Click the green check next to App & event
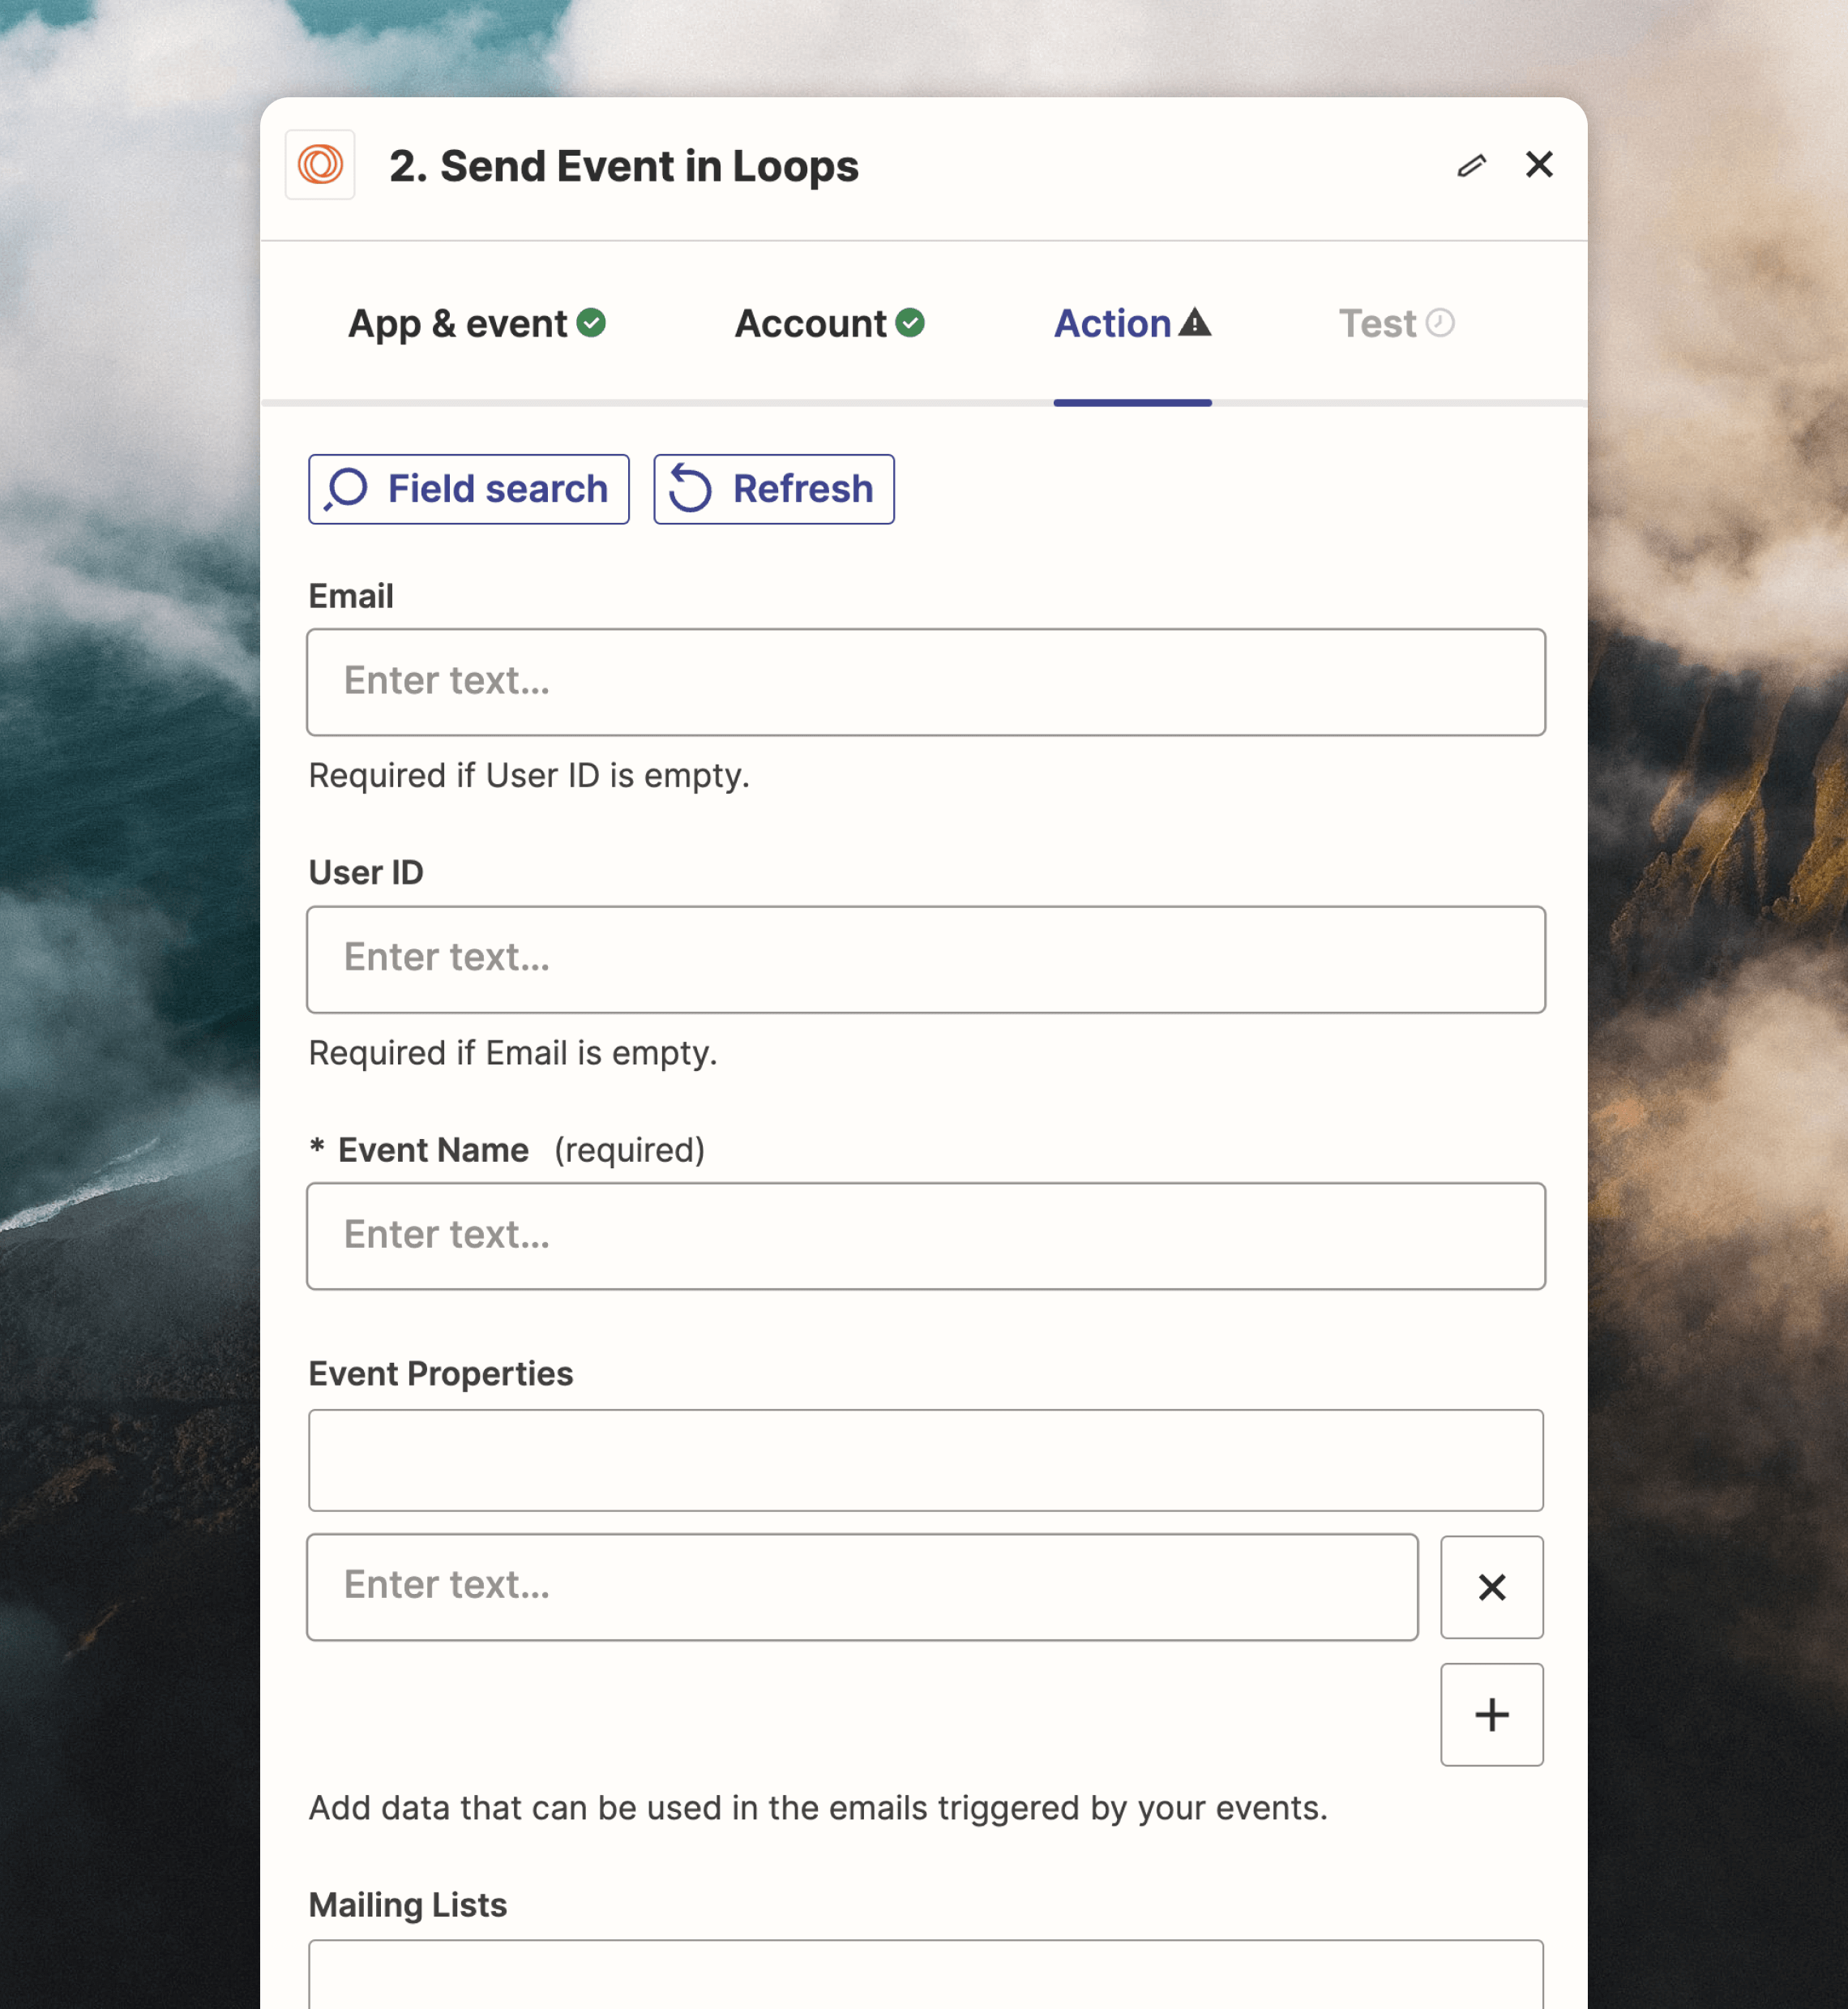 (x=591, y=322)
